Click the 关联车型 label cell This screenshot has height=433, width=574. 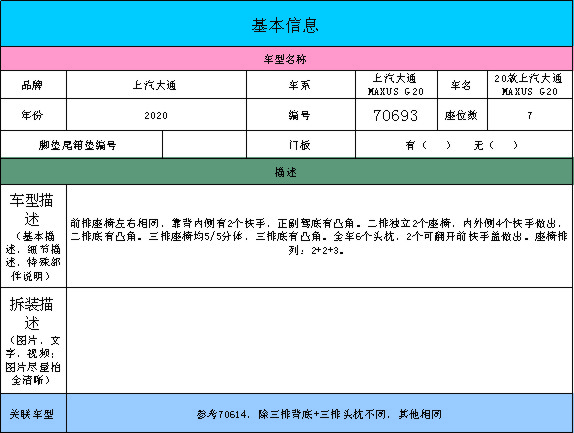(x=33, y=413)
